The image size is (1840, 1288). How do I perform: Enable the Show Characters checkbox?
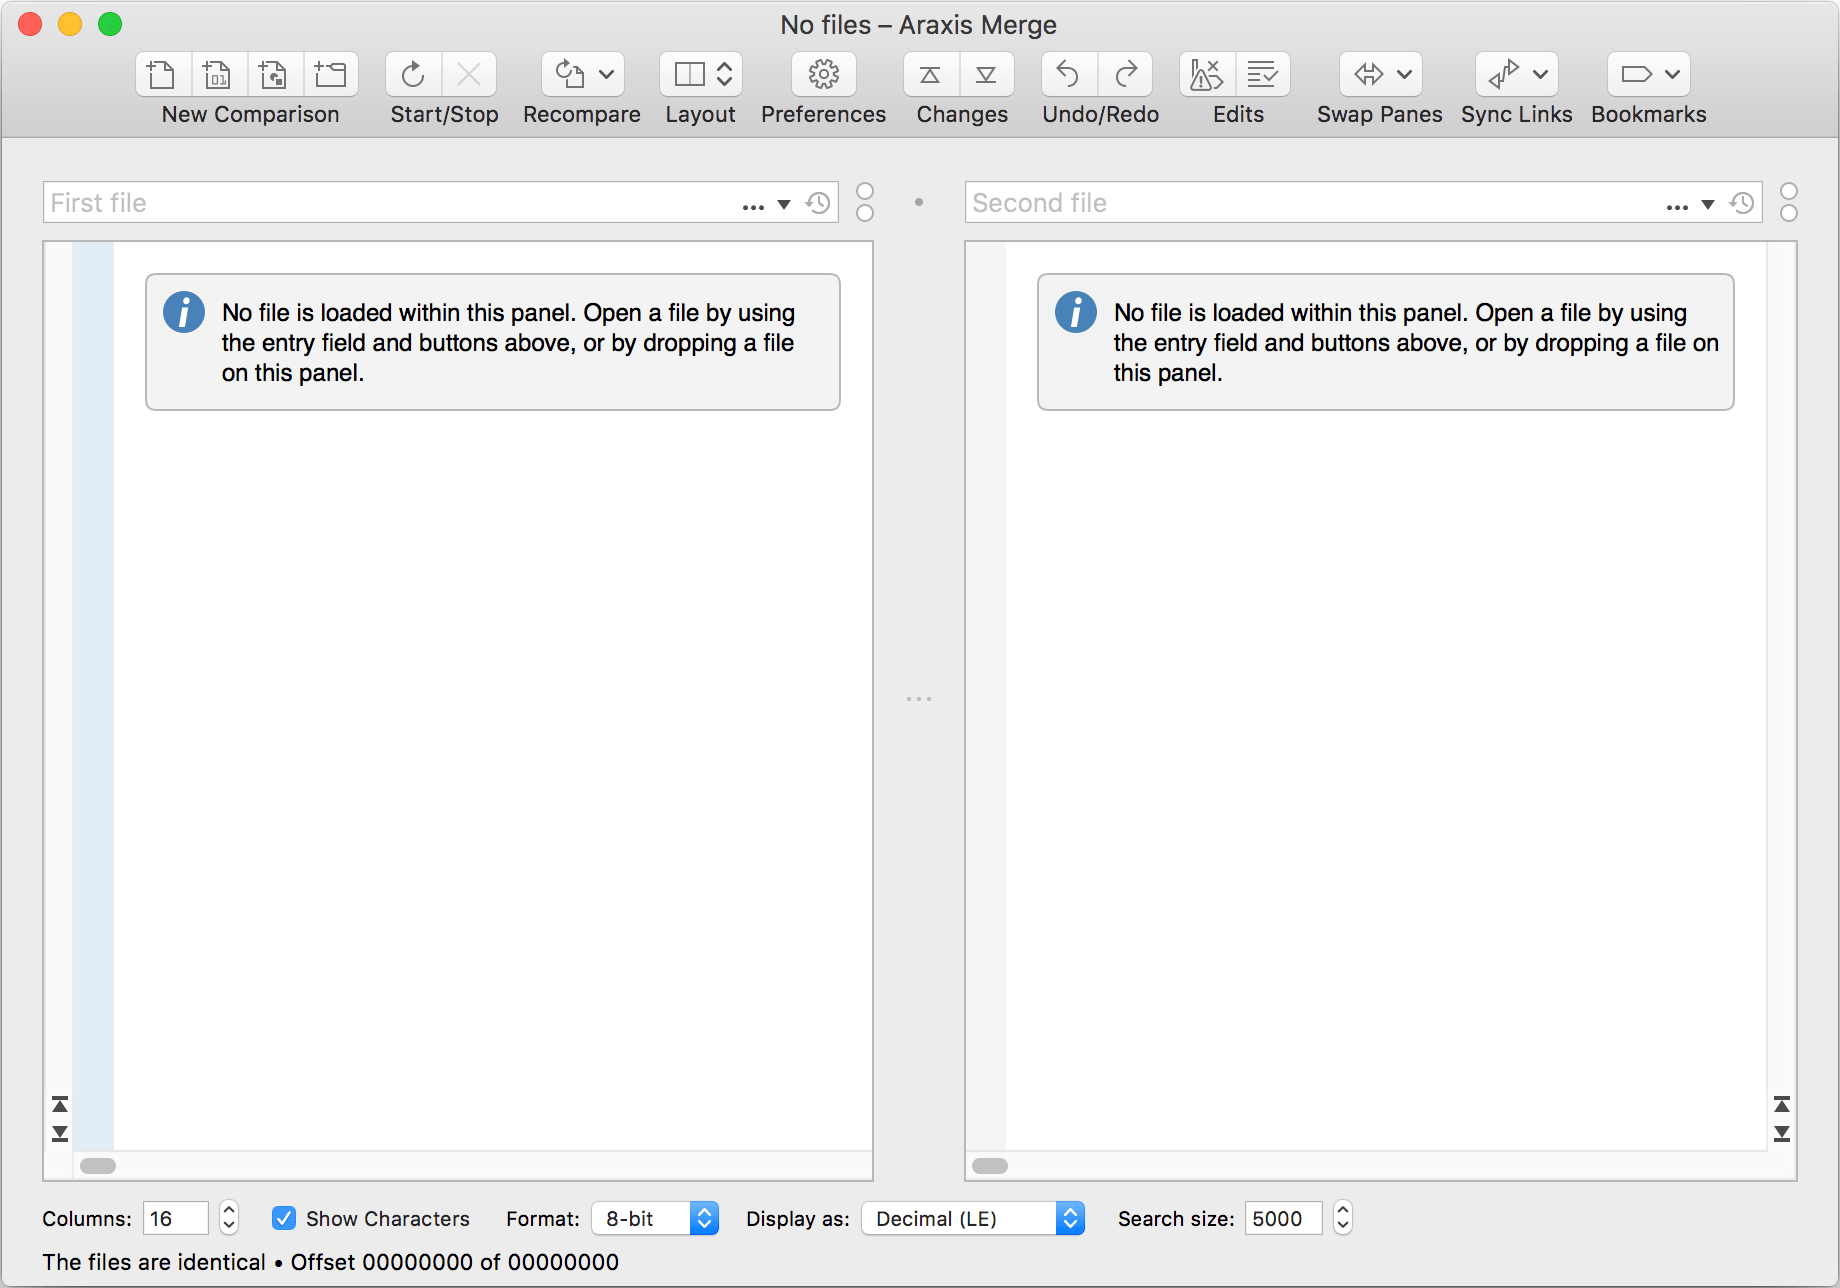pos(284,1218)
